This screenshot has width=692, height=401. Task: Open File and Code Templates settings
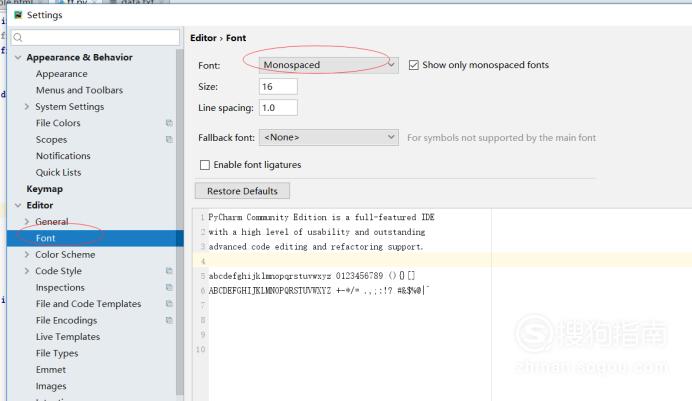pos(88,304)
